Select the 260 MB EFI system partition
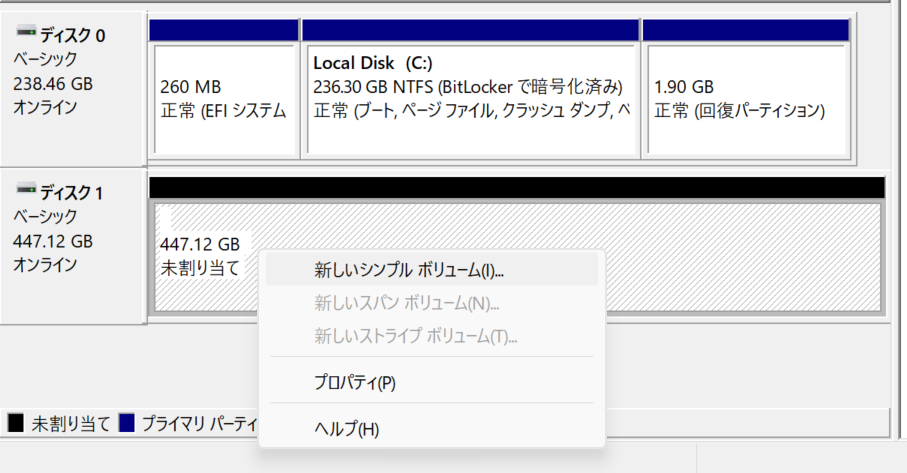 pos(224,99)
